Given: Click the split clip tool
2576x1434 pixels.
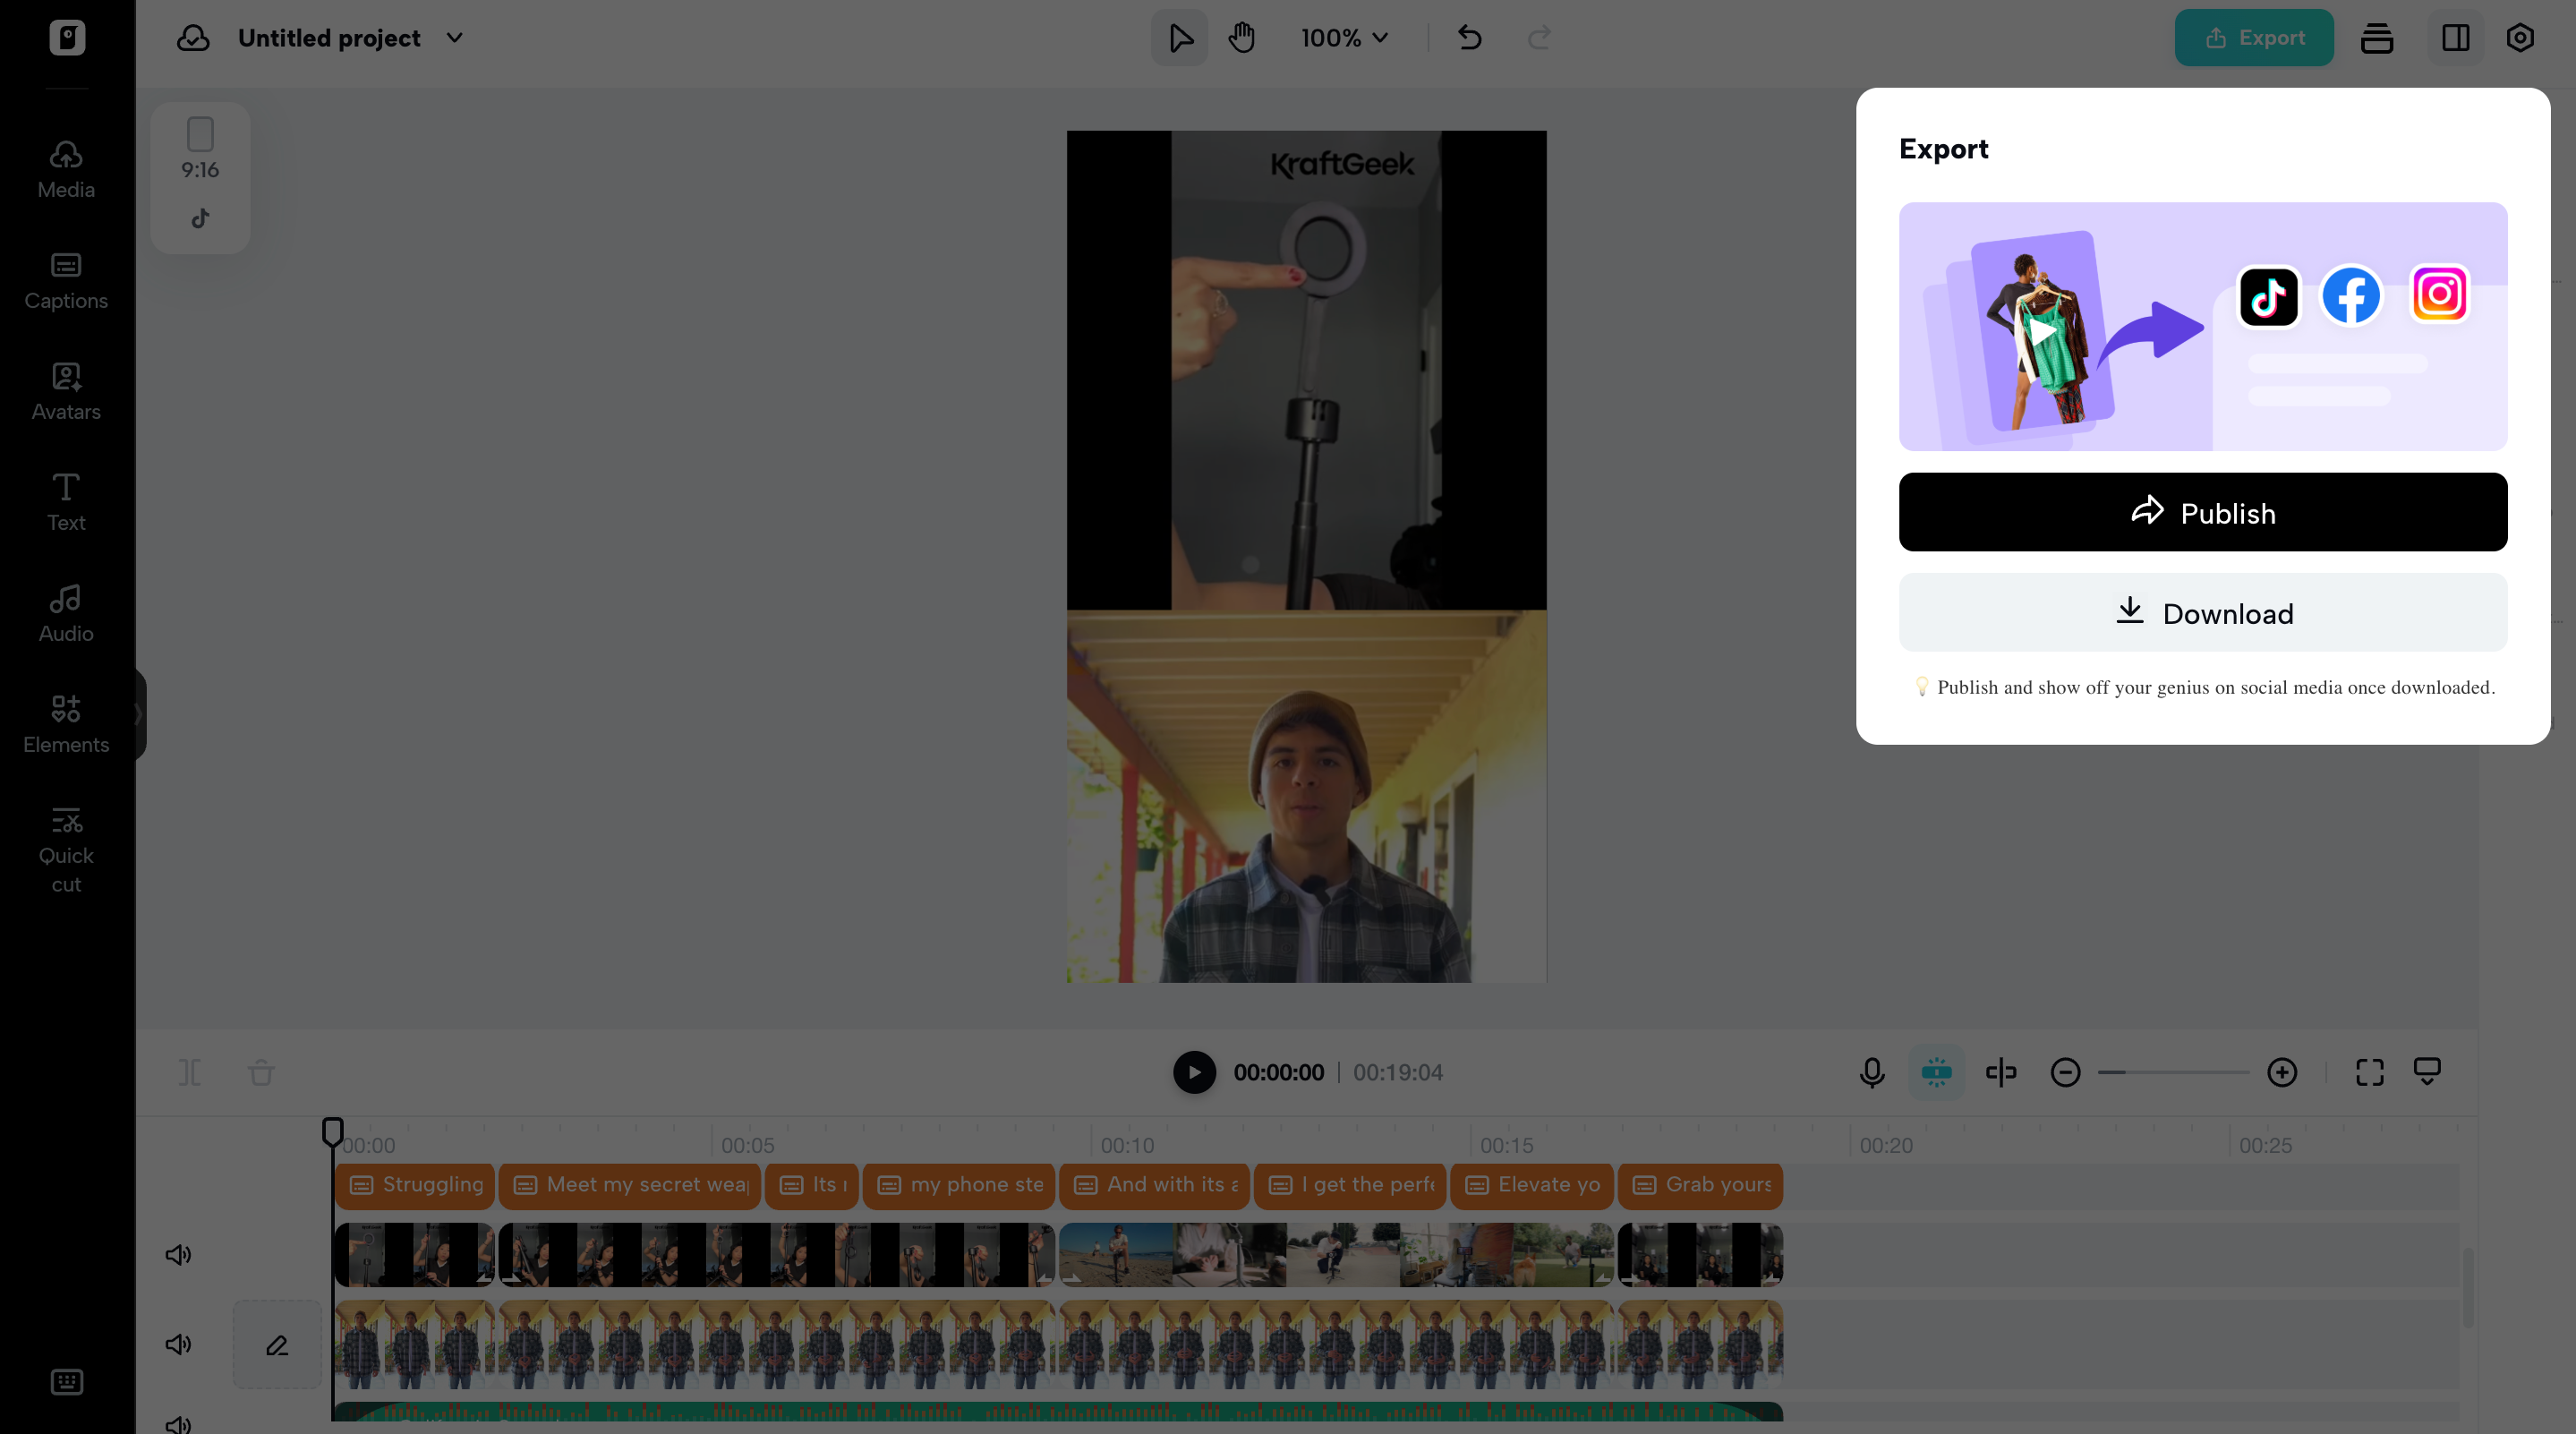Looking at the screenshot, I should (x=190, y=1072).
